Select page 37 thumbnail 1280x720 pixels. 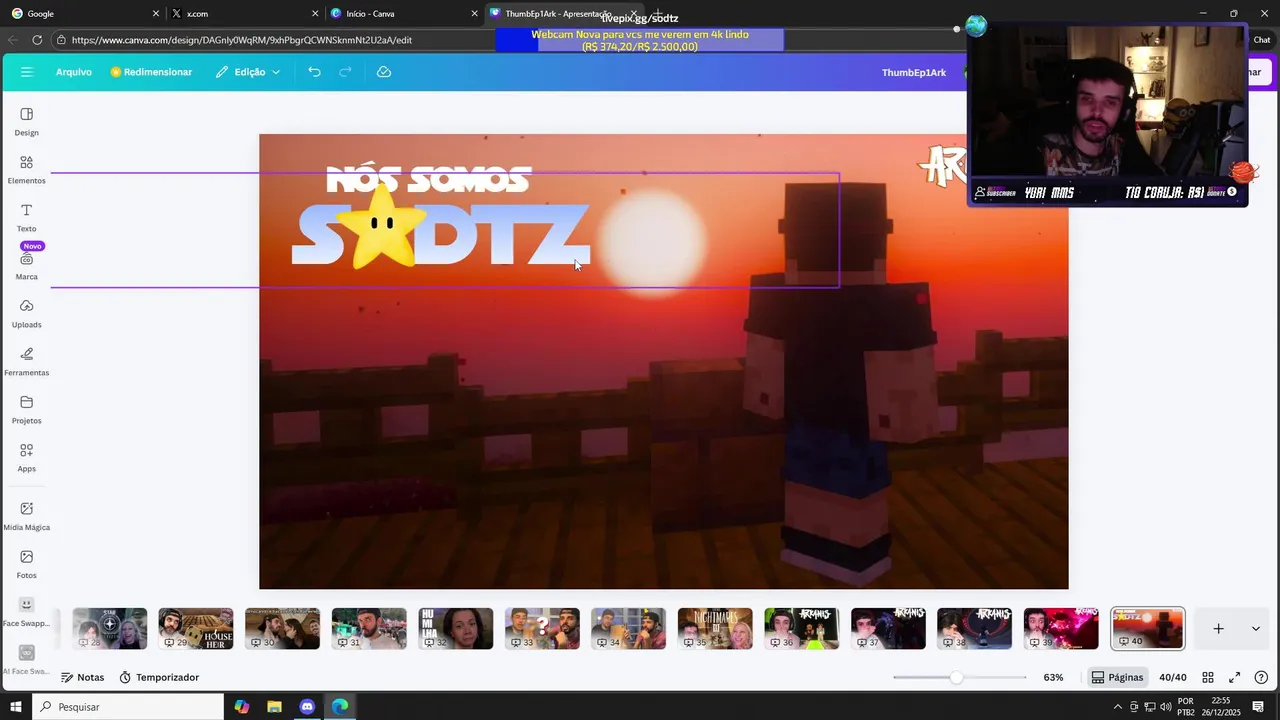888,628
